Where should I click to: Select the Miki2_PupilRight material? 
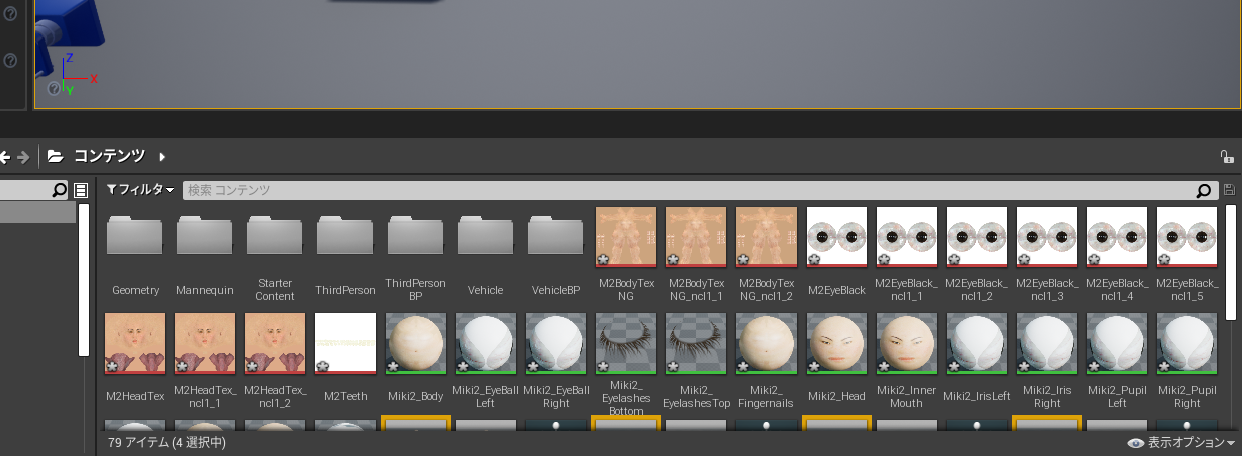pyautogui.click(x=1186, y=343)
